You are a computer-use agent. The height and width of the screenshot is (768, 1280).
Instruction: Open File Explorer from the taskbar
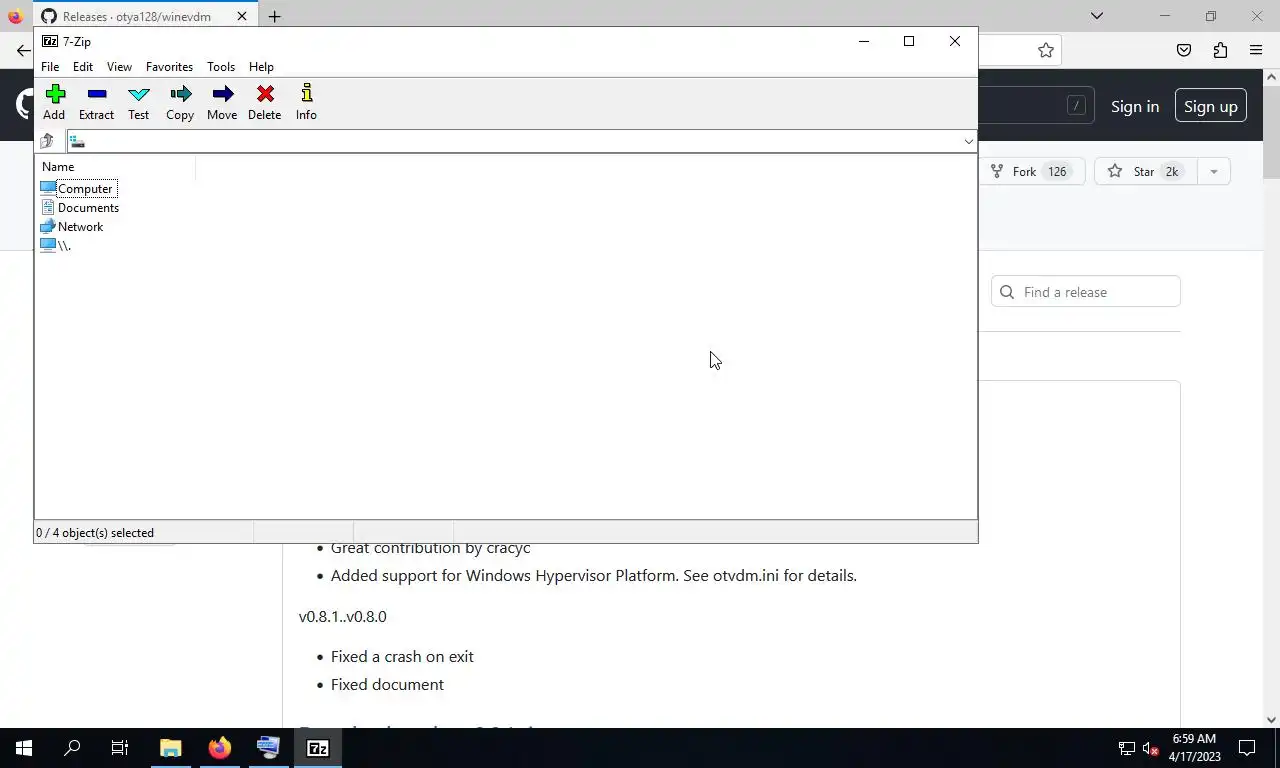click(x=171, y=748)
